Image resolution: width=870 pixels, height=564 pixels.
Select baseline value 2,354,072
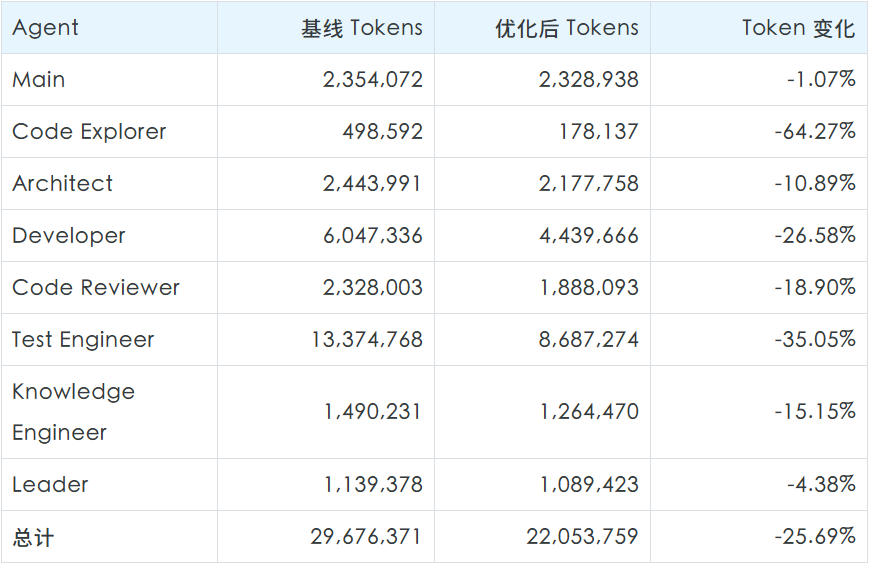click(373, 79)
